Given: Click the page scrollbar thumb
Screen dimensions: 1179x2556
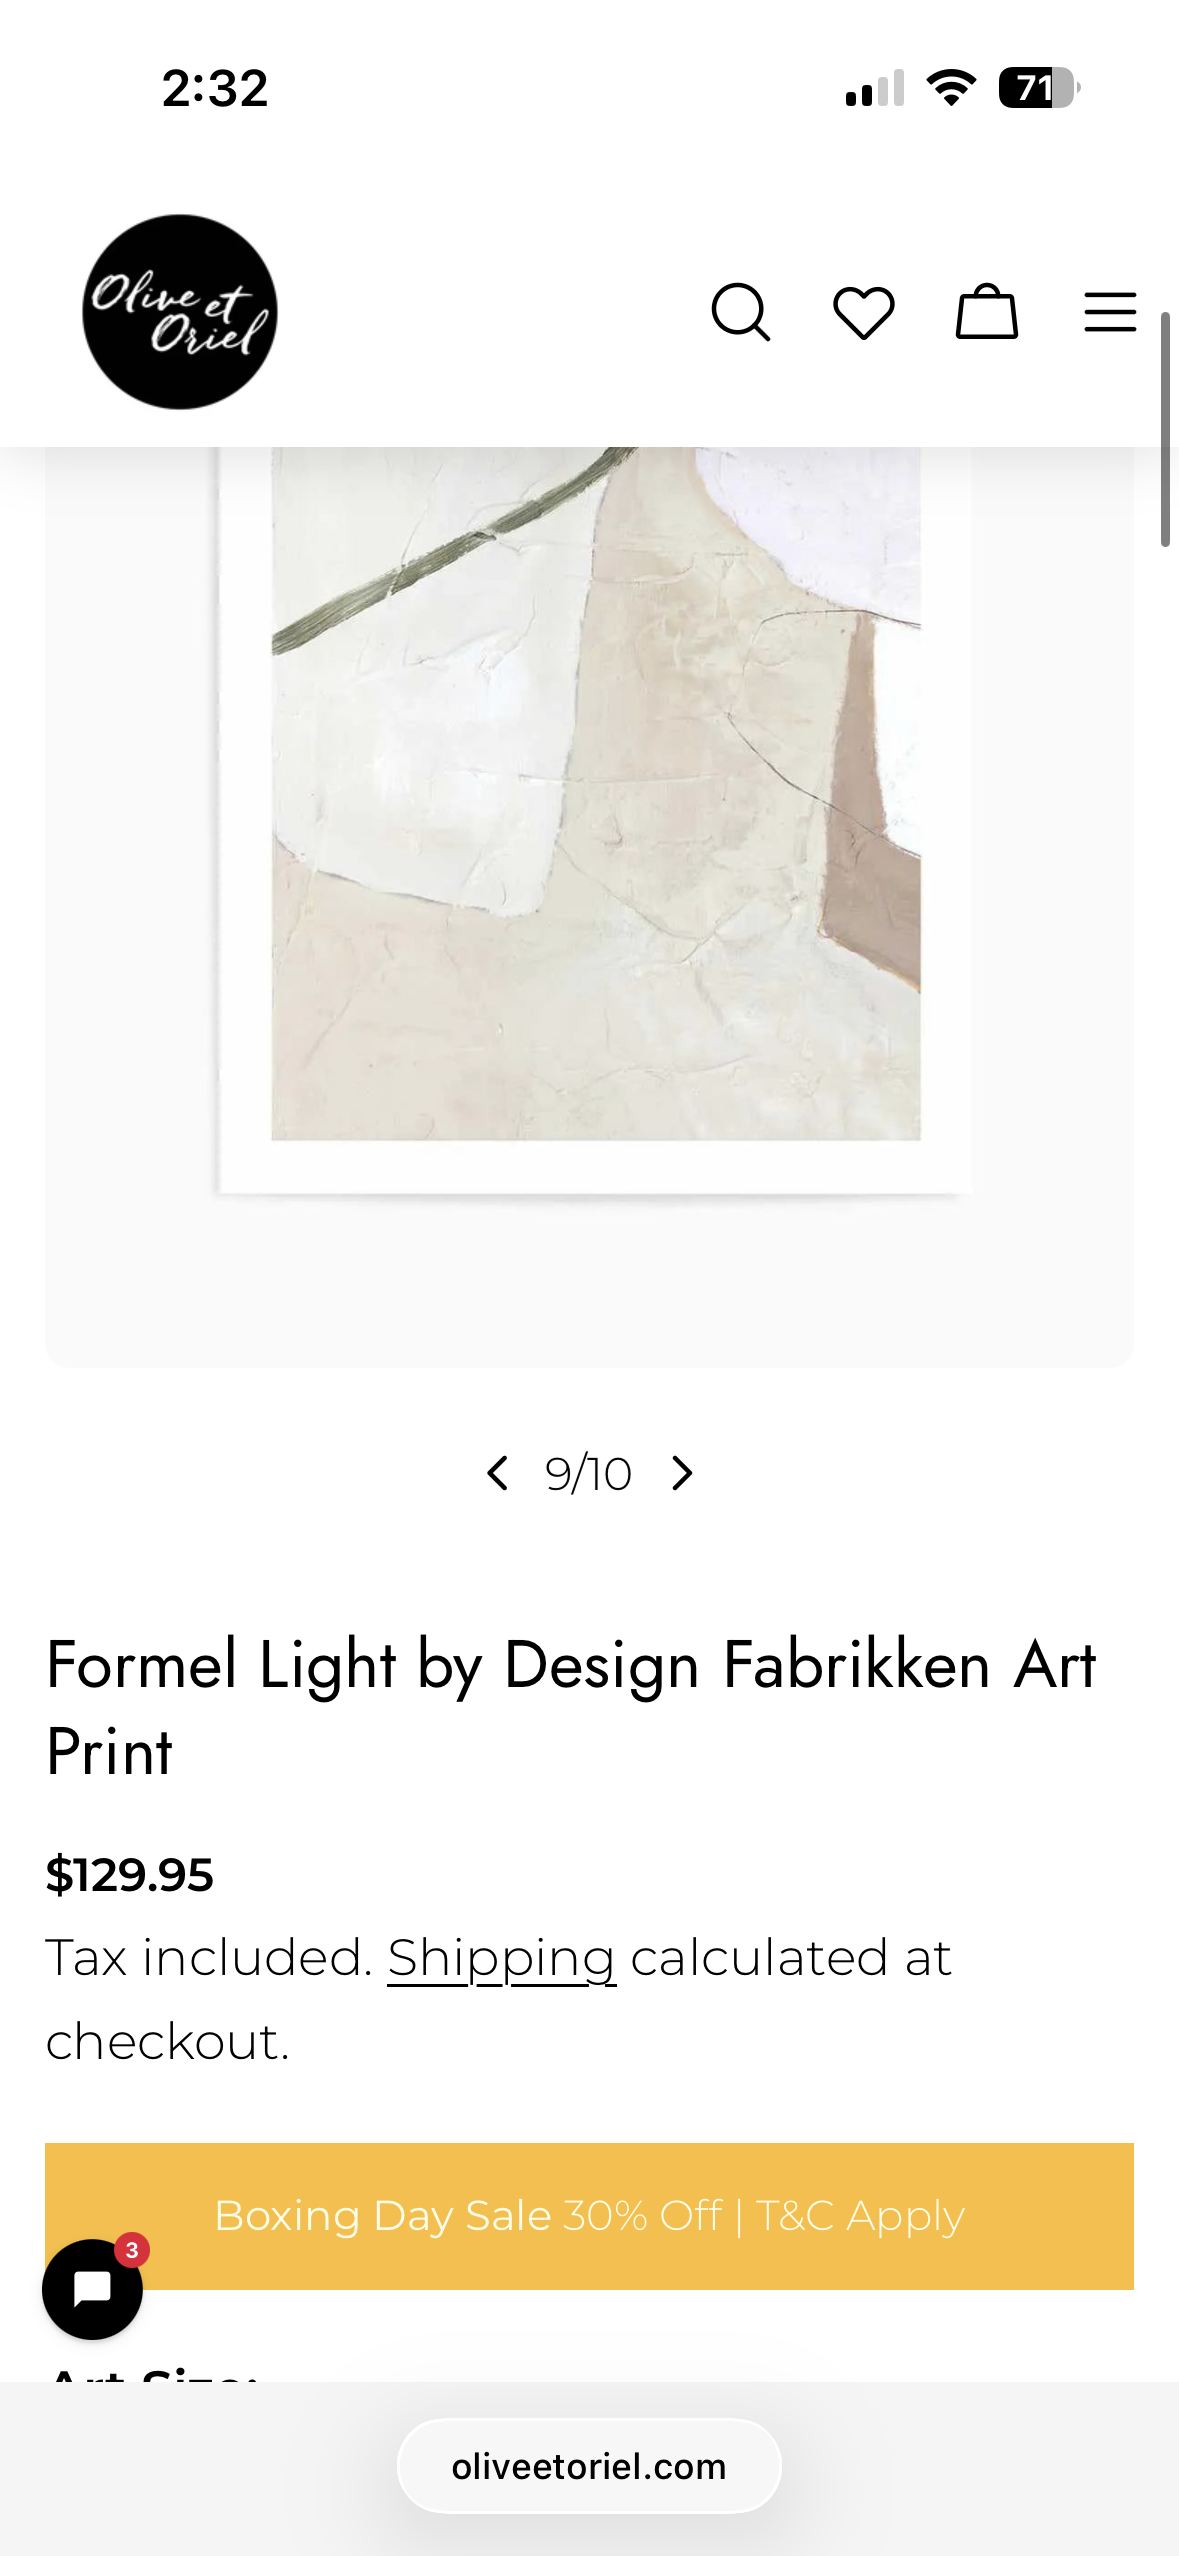Looking at the screenshot, I should 1165,430.
